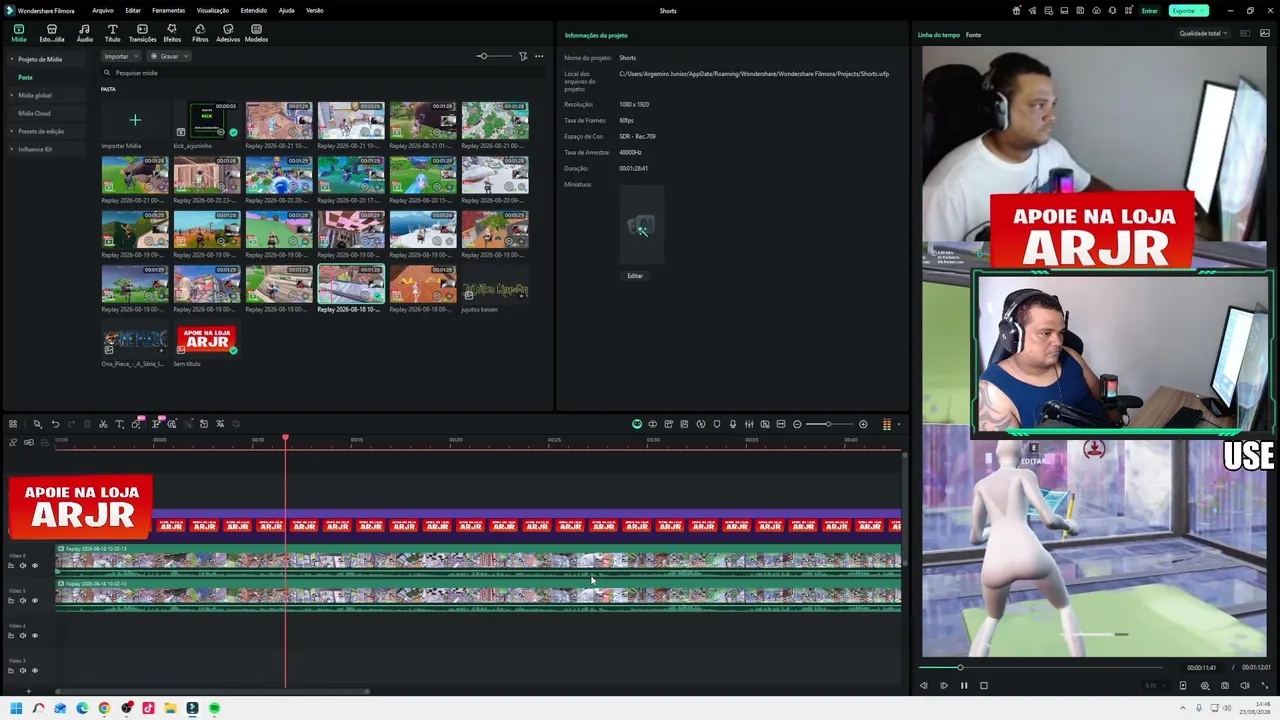Toggle preview fullscreen icon
This screenshot has width=1280, height=720.
pos(1265,686)
